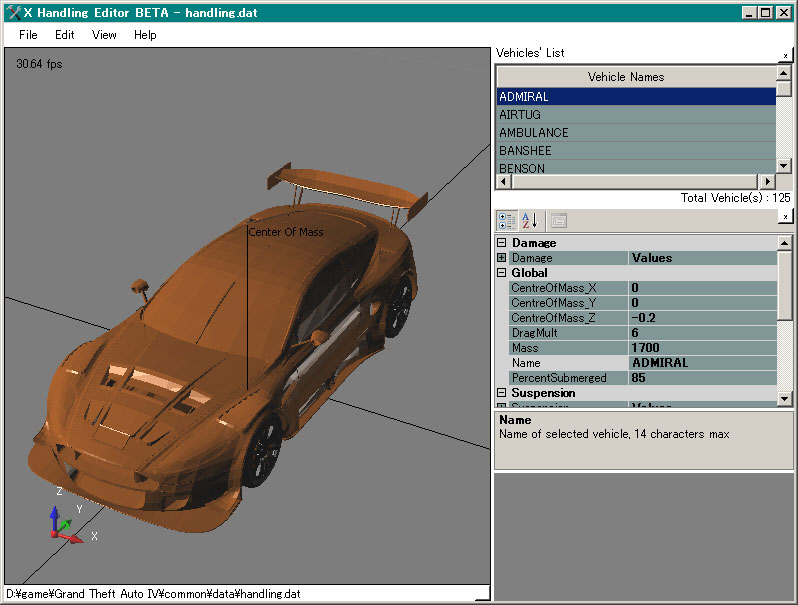798x605 pixels.
Task: Click the CentreOfMass_X value field
Action: click(x=703, y=288)
